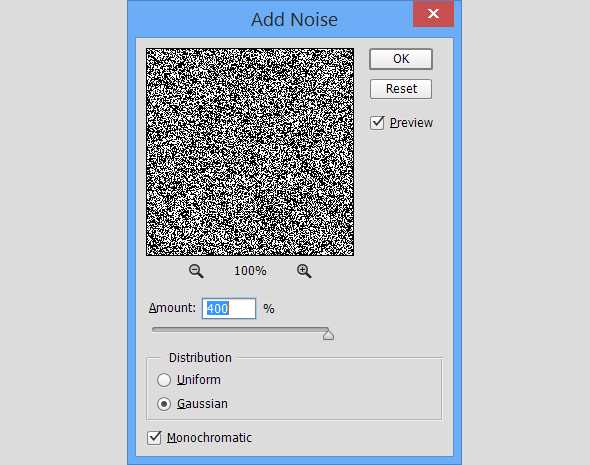Click the left end of the Amount slider track
590x465 pixels.
(154, 330)
